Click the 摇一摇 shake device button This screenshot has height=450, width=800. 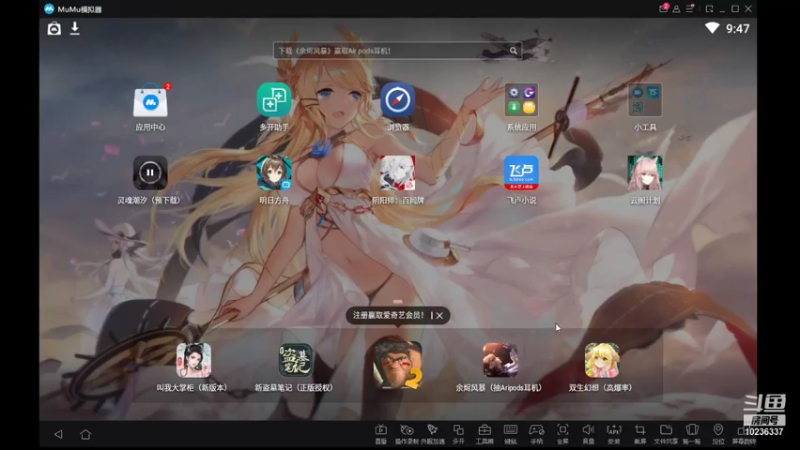692,433
